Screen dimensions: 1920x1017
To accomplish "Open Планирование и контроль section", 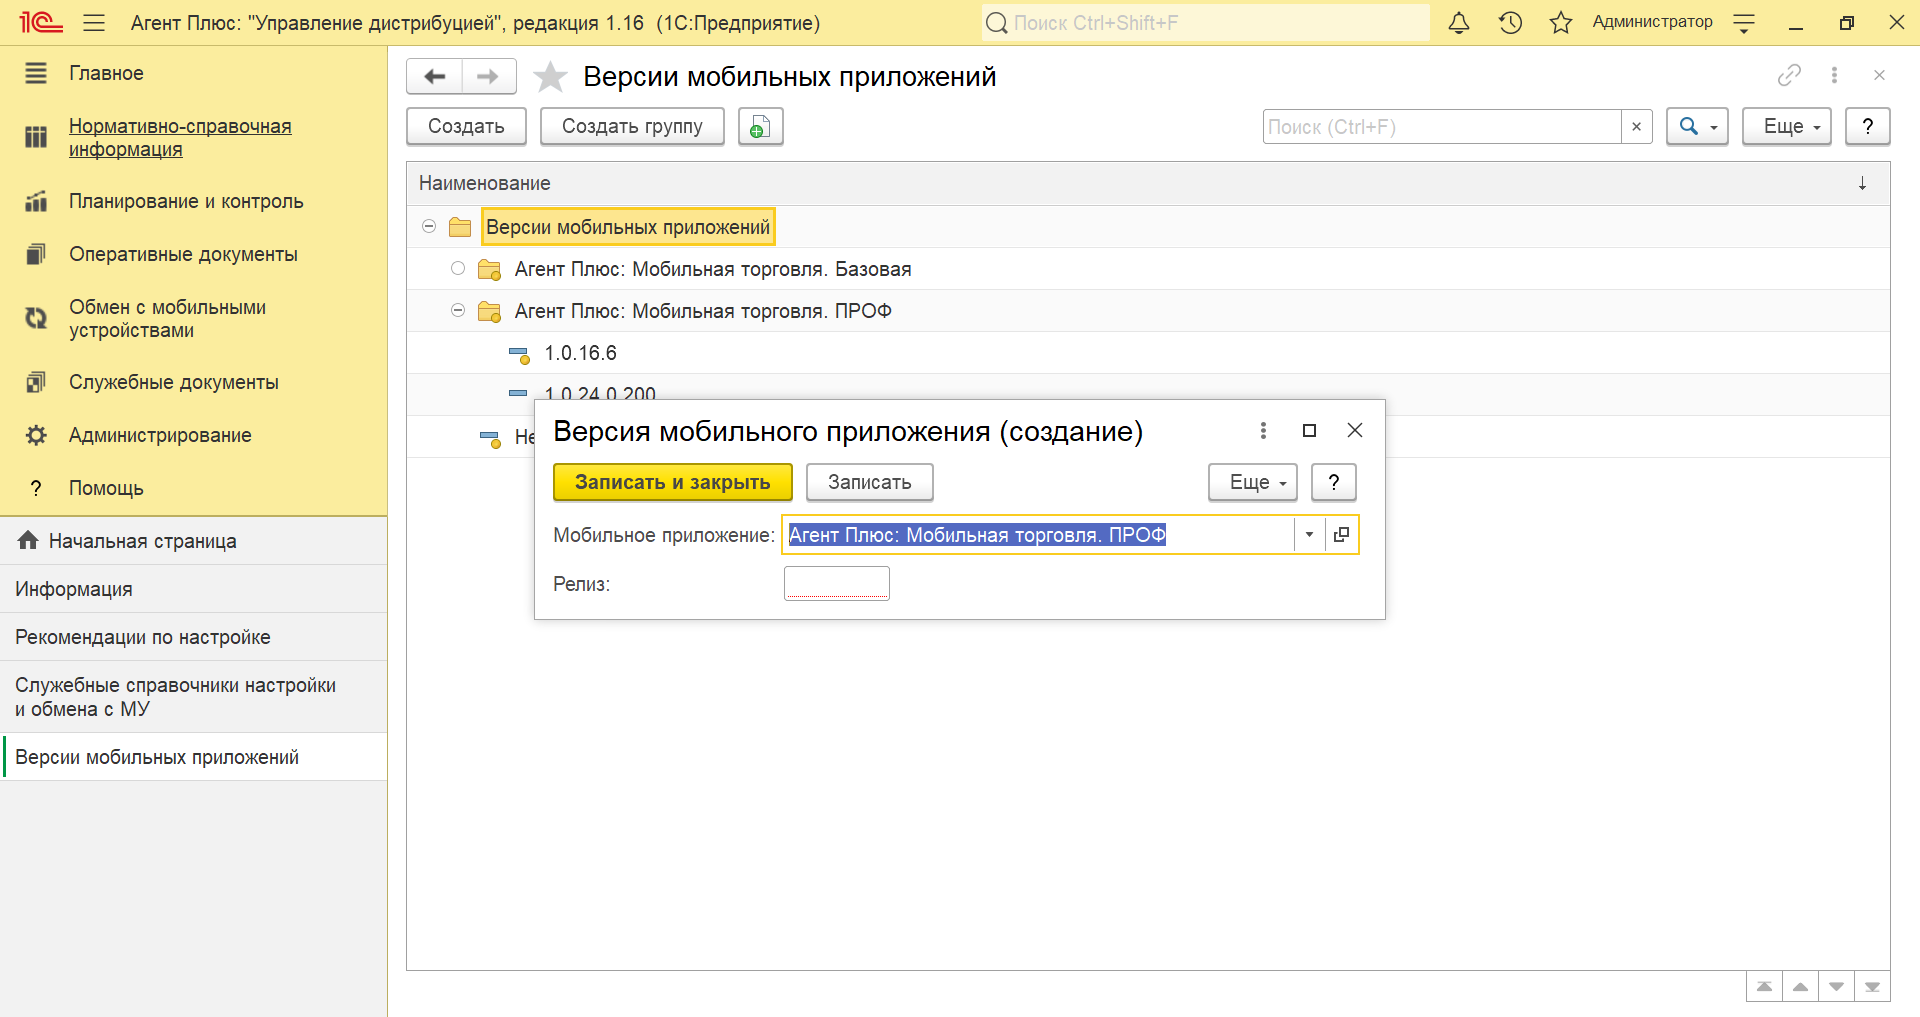I will coord(186,201).
